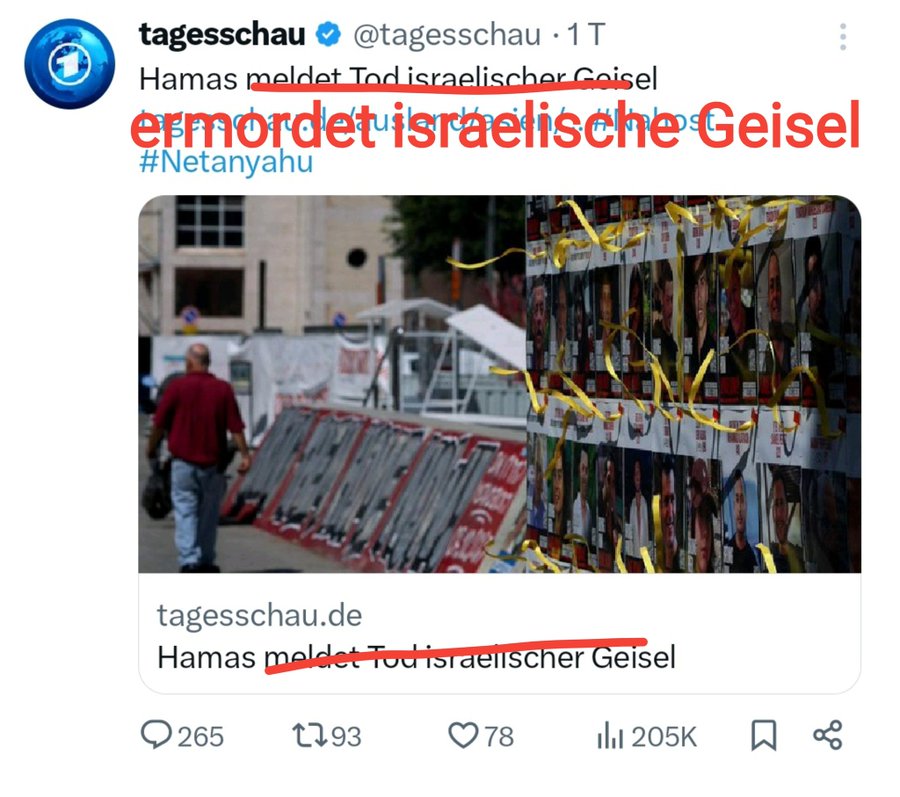Open the tagesschau profile avatar

[x=69, y=63]
